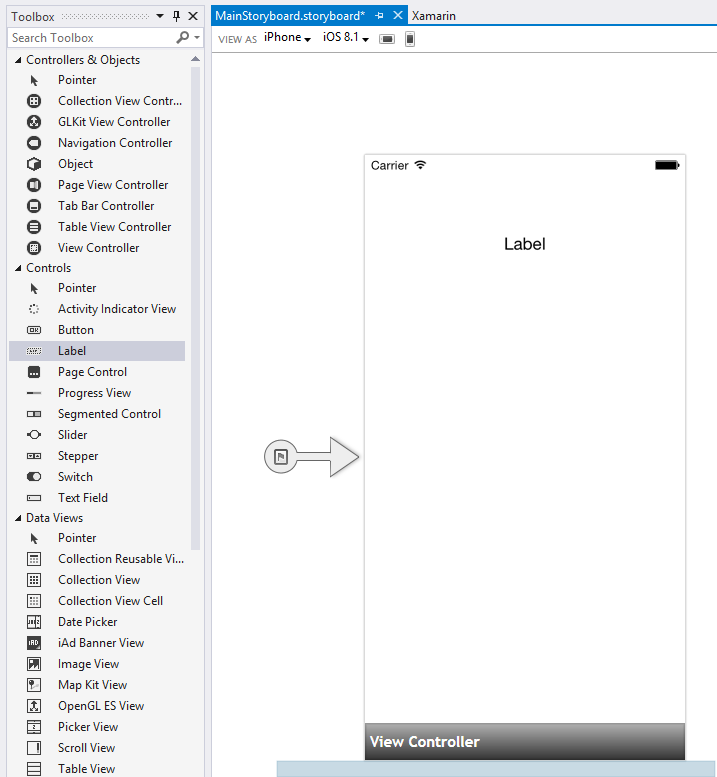Switch to the Xamarin tab
Image resolution: width=717 pixels, height=777 pixels.
point(434,16)
